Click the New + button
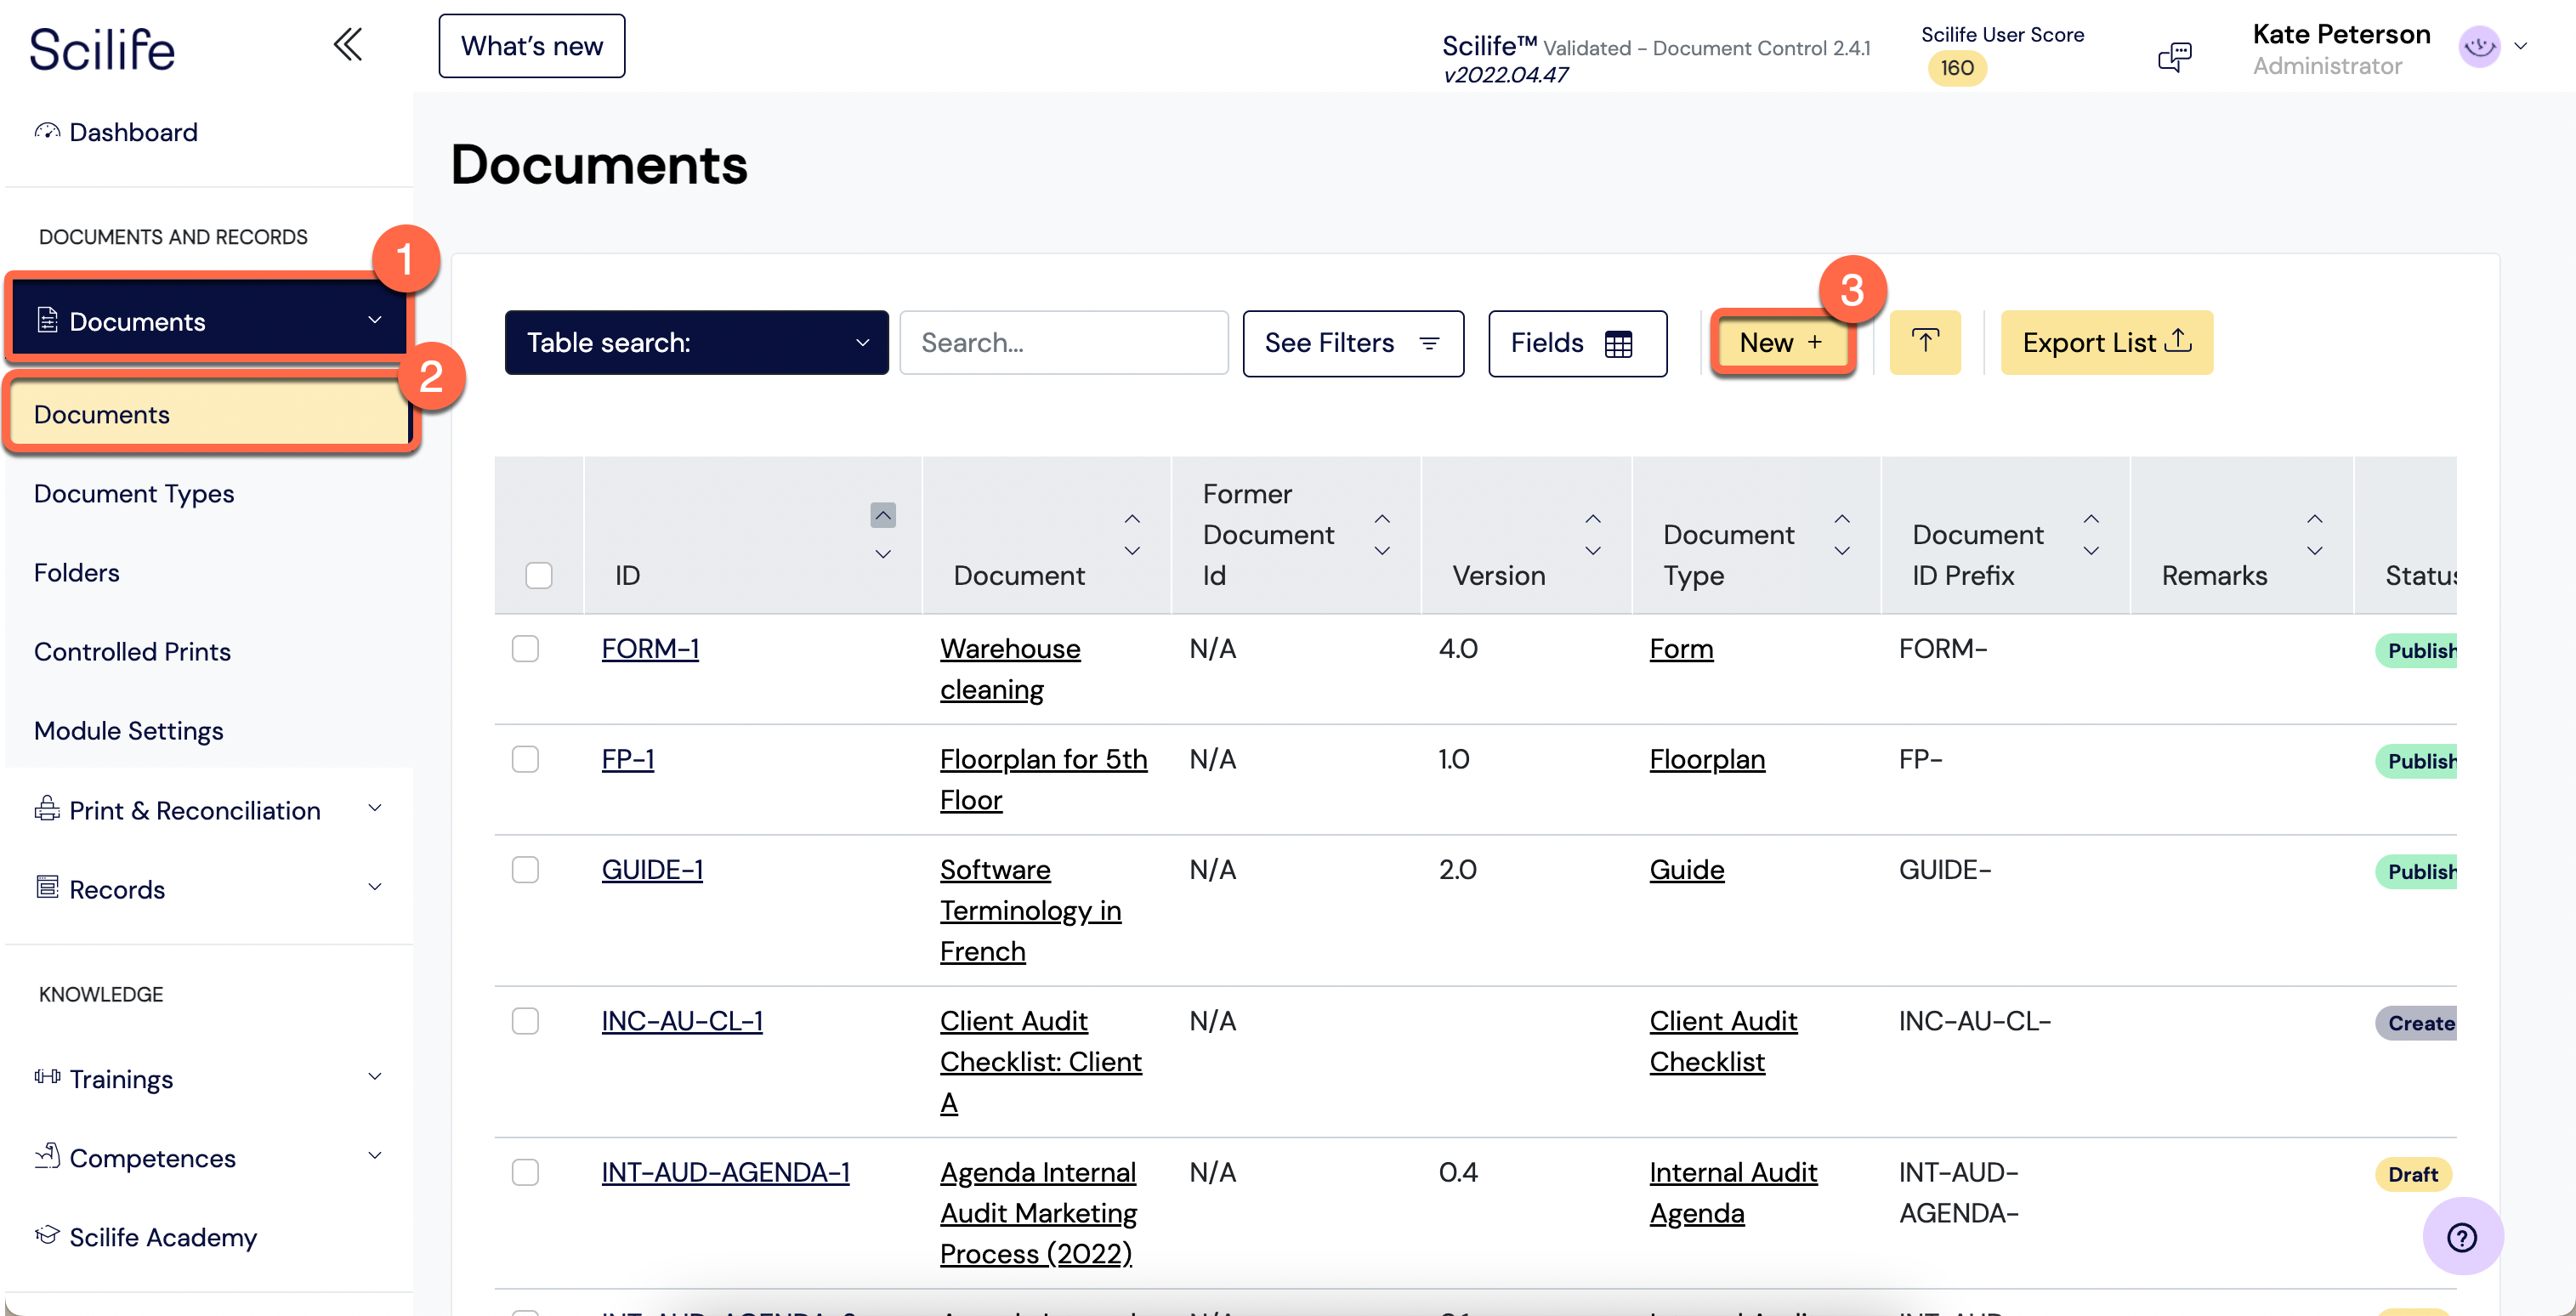2576x1316 pixels. [1782, 342]
